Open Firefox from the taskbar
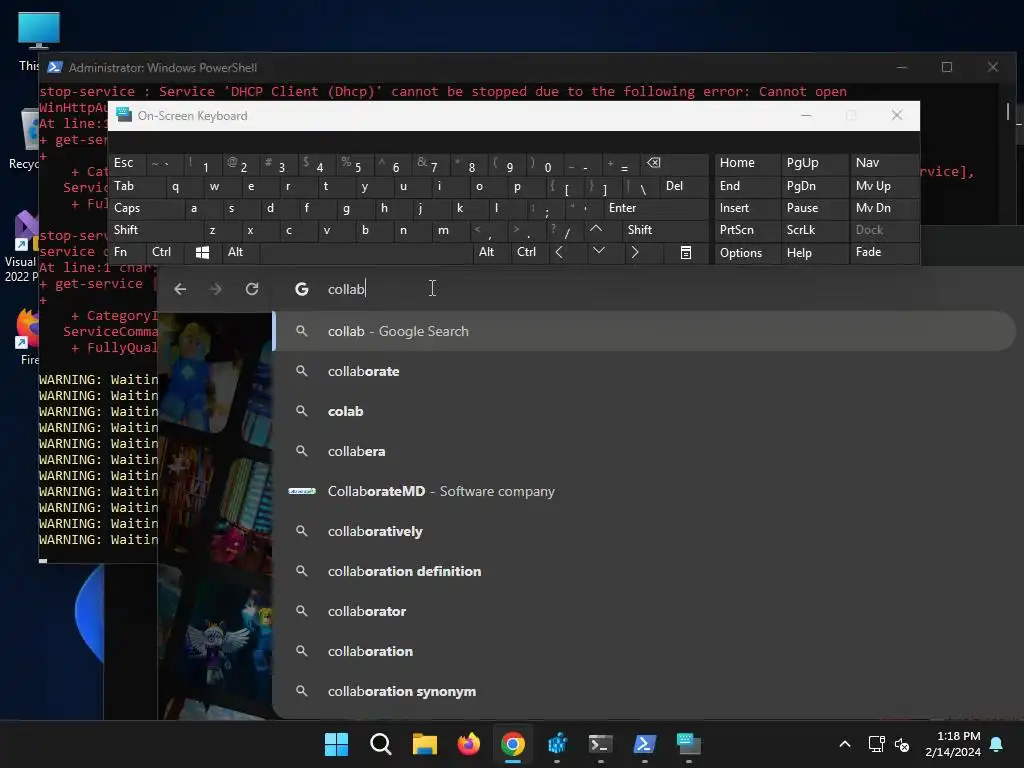Screen dimensions: 1024x768 point(468,744)
